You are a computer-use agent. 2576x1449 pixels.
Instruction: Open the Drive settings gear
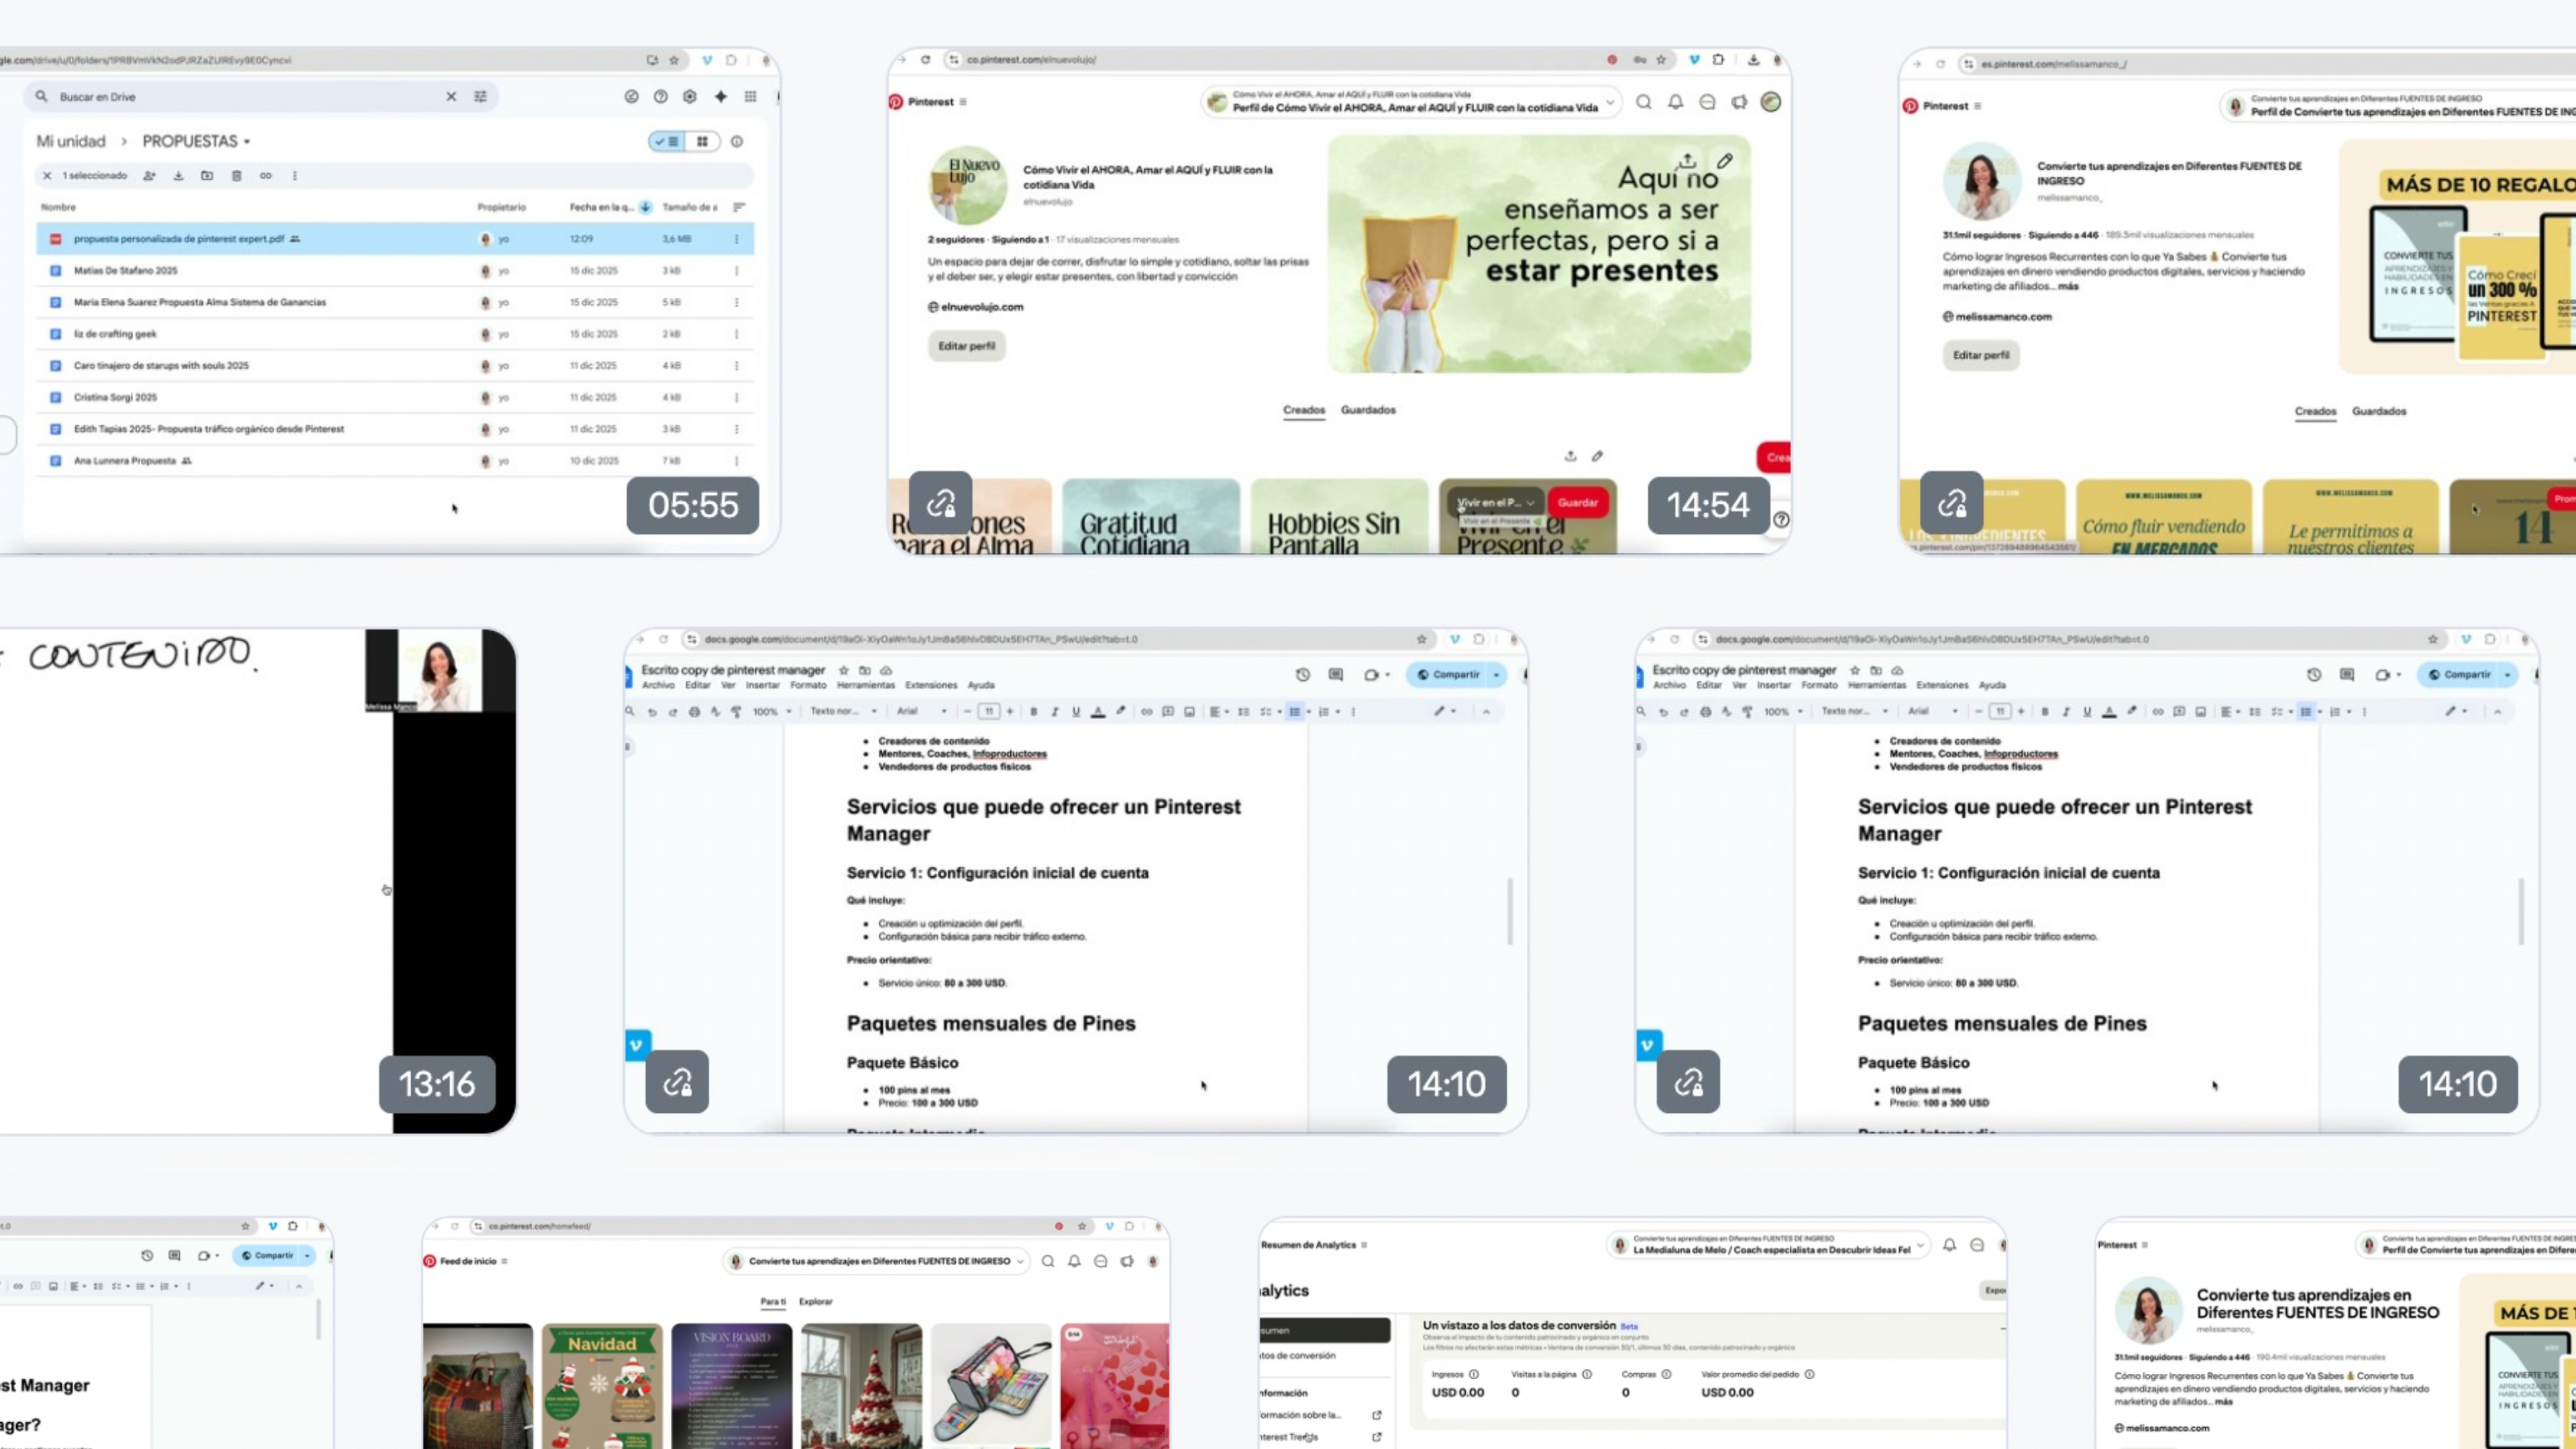point(690,97)
